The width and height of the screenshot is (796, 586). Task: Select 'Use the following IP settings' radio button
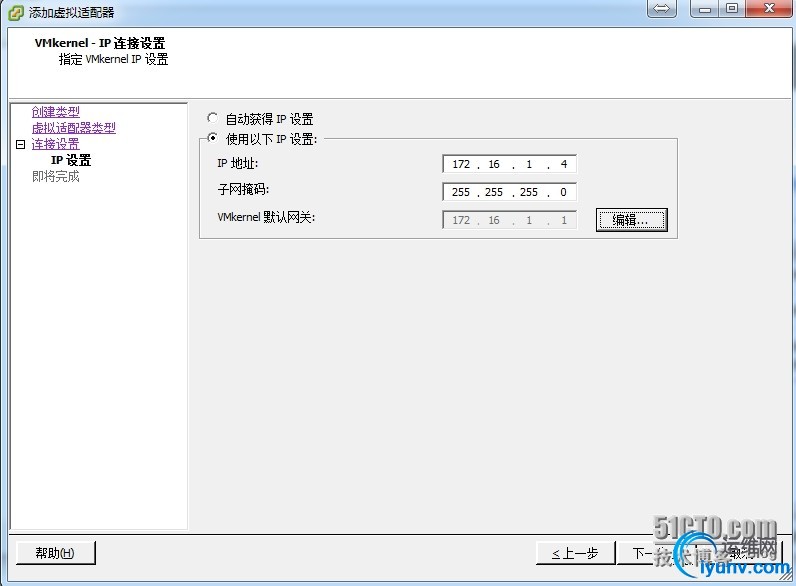(x=213, y=138)
